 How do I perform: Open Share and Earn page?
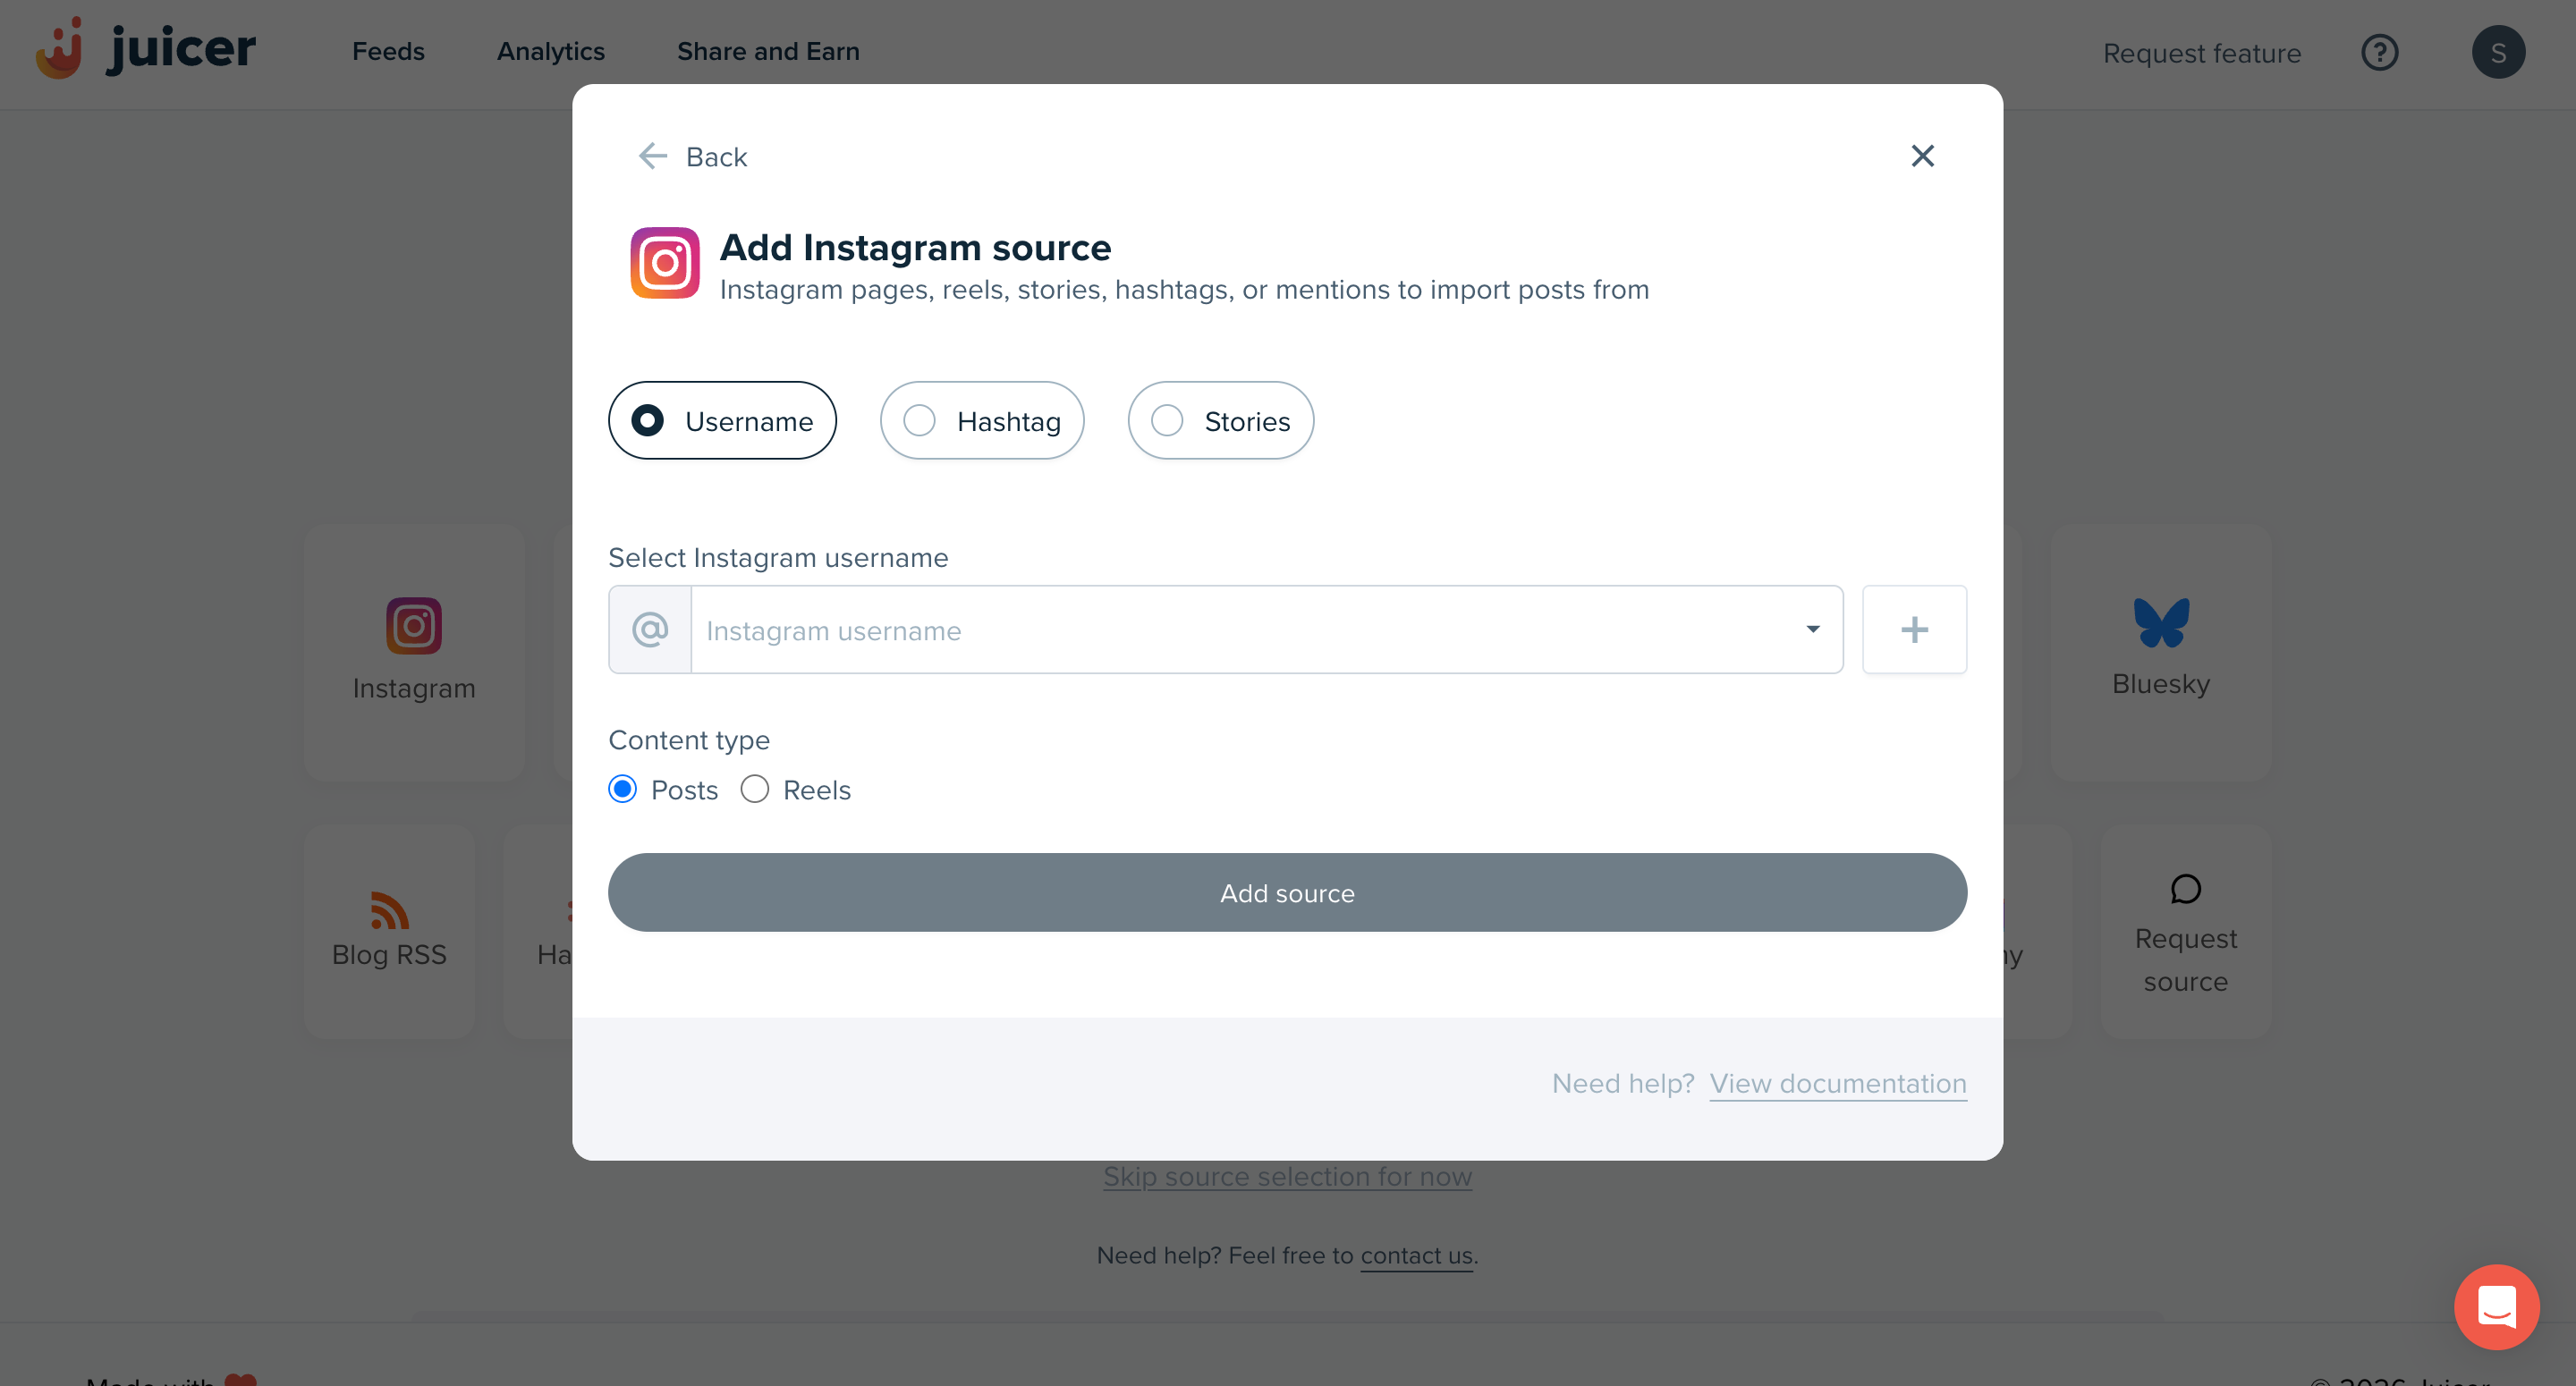click(768, 51)
